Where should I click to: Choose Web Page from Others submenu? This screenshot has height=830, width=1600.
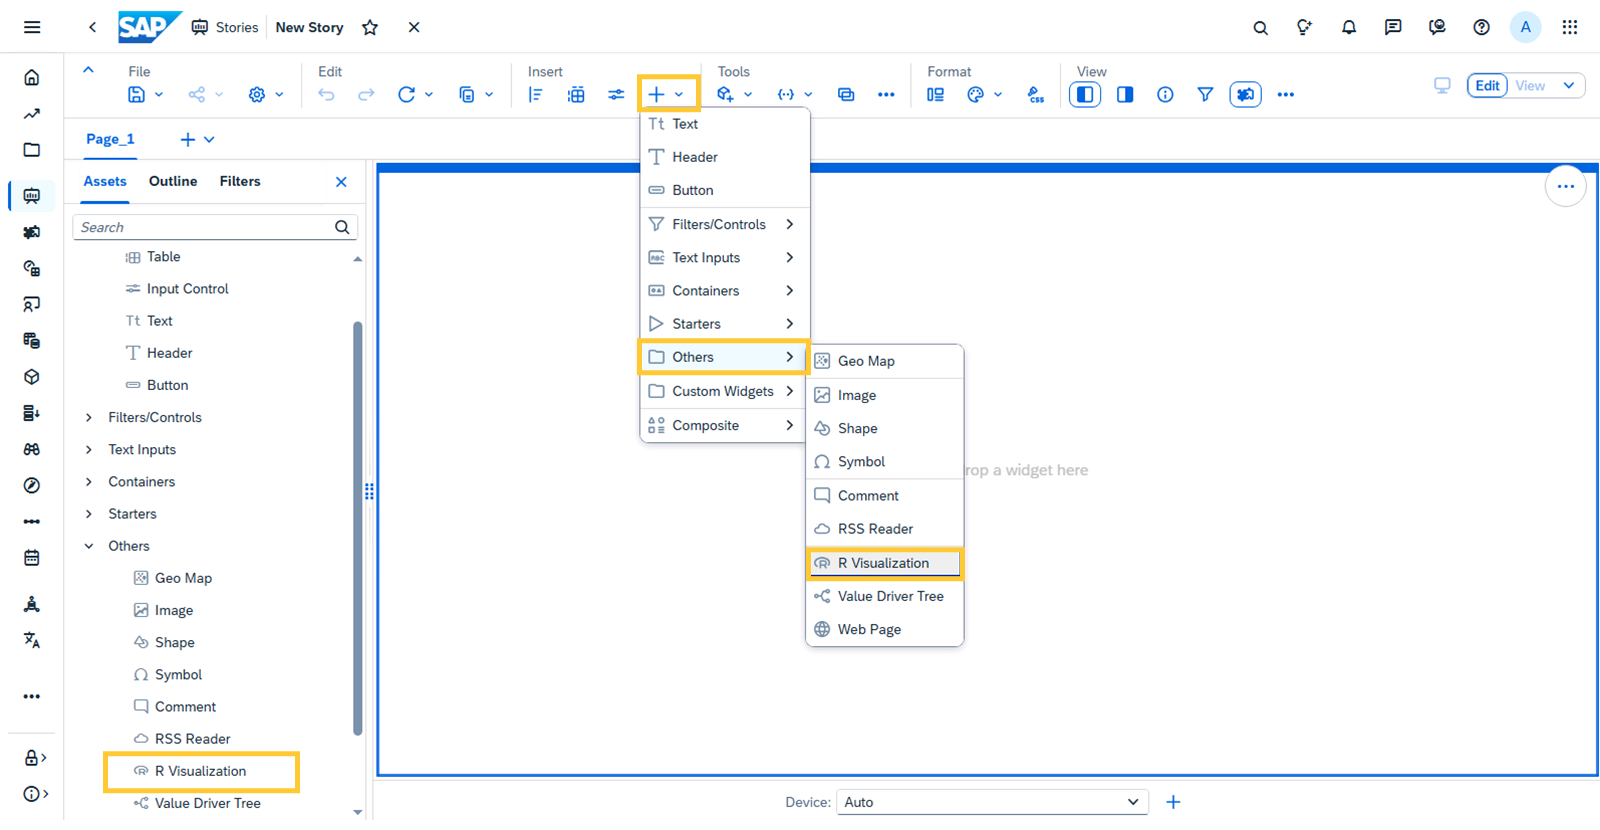[884, 629]
